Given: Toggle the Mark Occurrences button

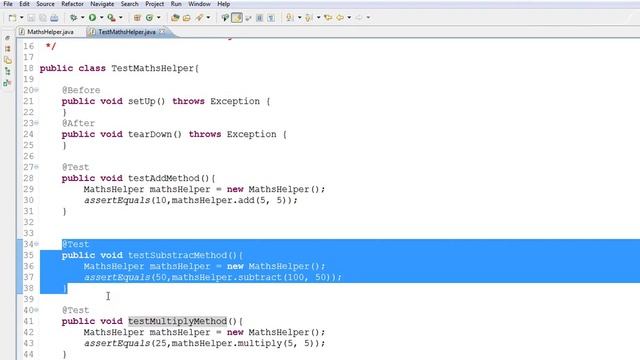Looking at the screenshot, I should click(237, 18).
